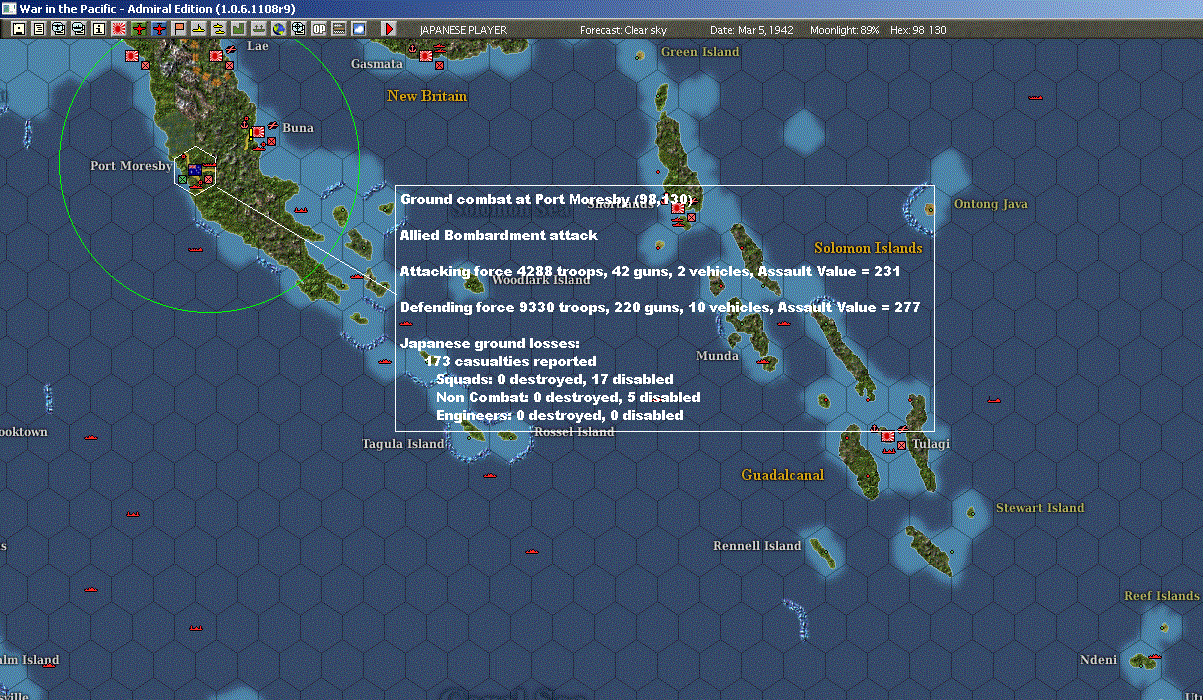Select the red ground unit at Buna
The height and width of the screenshot is (700, 1203).
[271, 141]
